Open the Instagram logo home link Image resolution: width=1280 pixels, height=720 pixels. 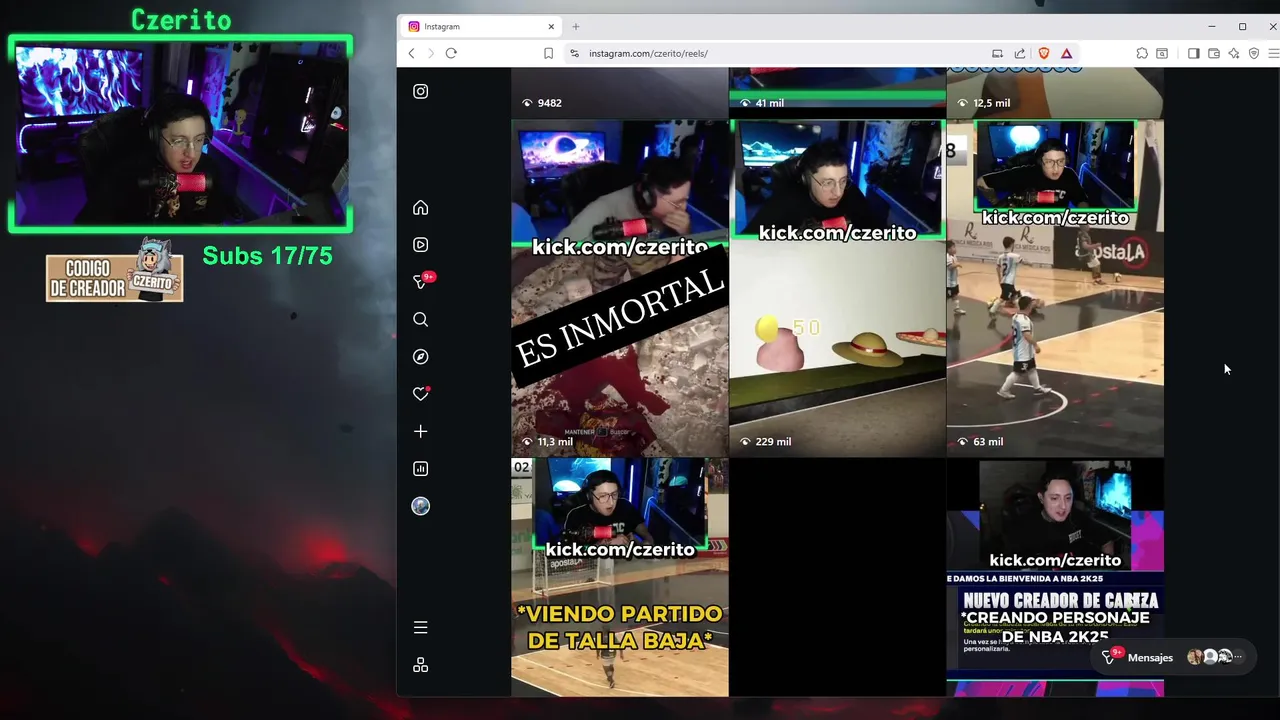(421, 91)
